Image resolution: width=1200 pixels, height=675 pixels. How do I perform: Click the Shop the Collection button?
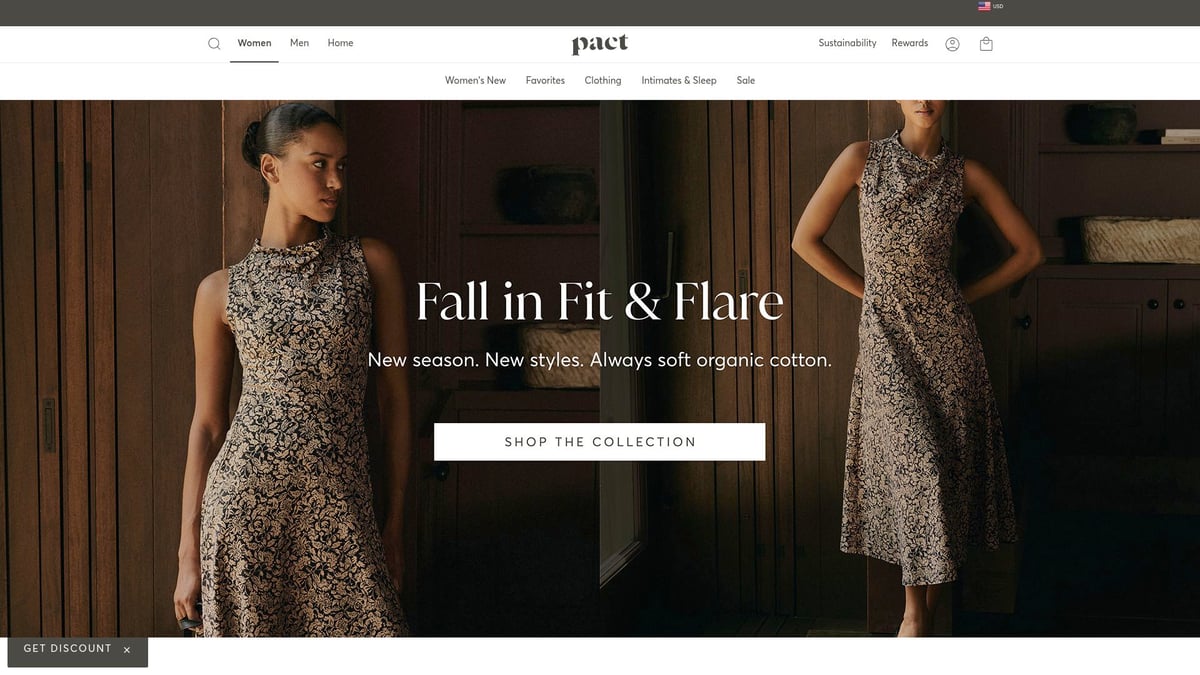tap(599, 442)
